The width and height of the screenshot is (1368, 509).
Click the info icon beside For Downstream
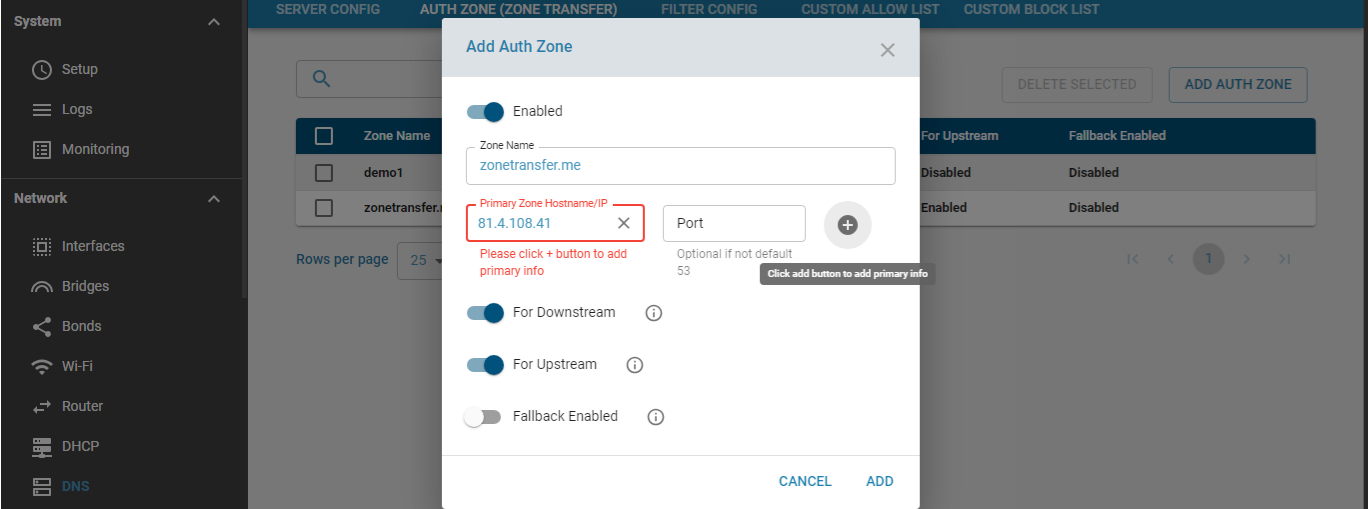654,313
